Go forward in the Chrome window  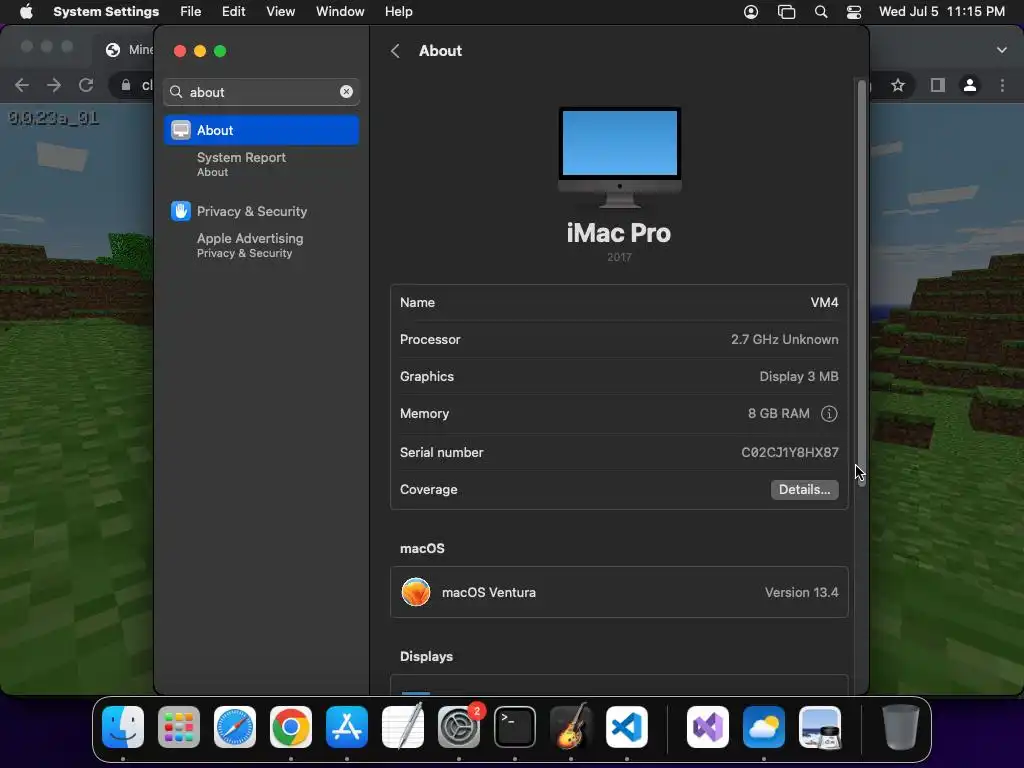pos(54,85)
